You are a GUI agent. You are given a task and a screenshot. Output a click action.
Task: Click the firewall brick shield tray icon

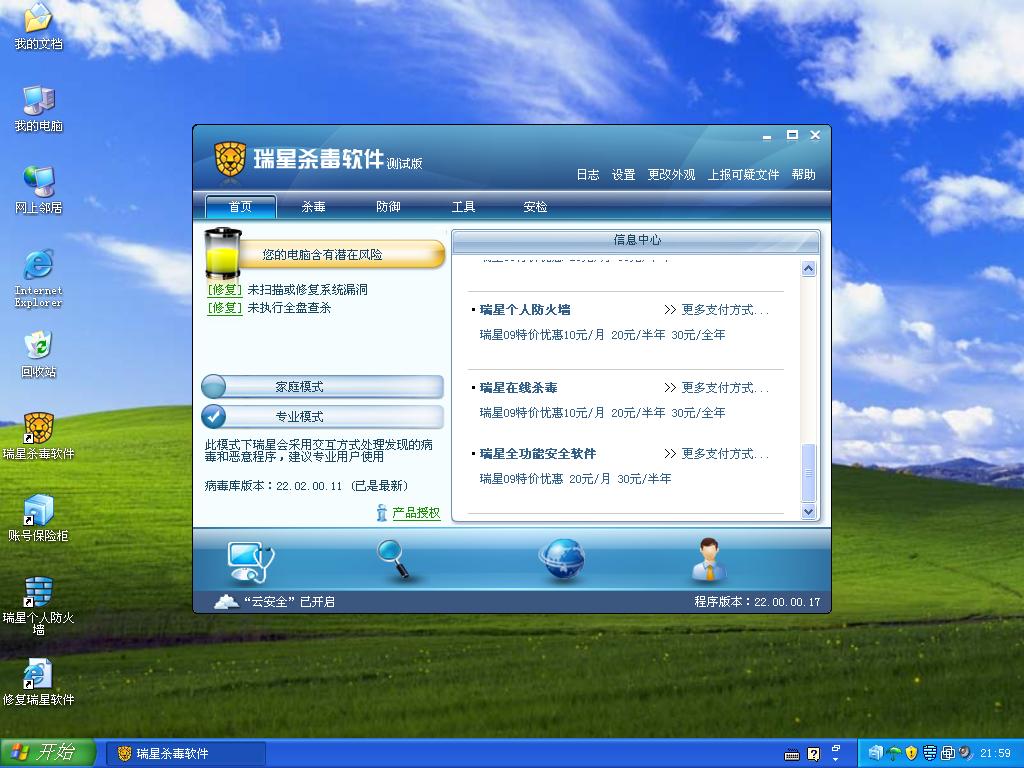click(x=929, y=754)
